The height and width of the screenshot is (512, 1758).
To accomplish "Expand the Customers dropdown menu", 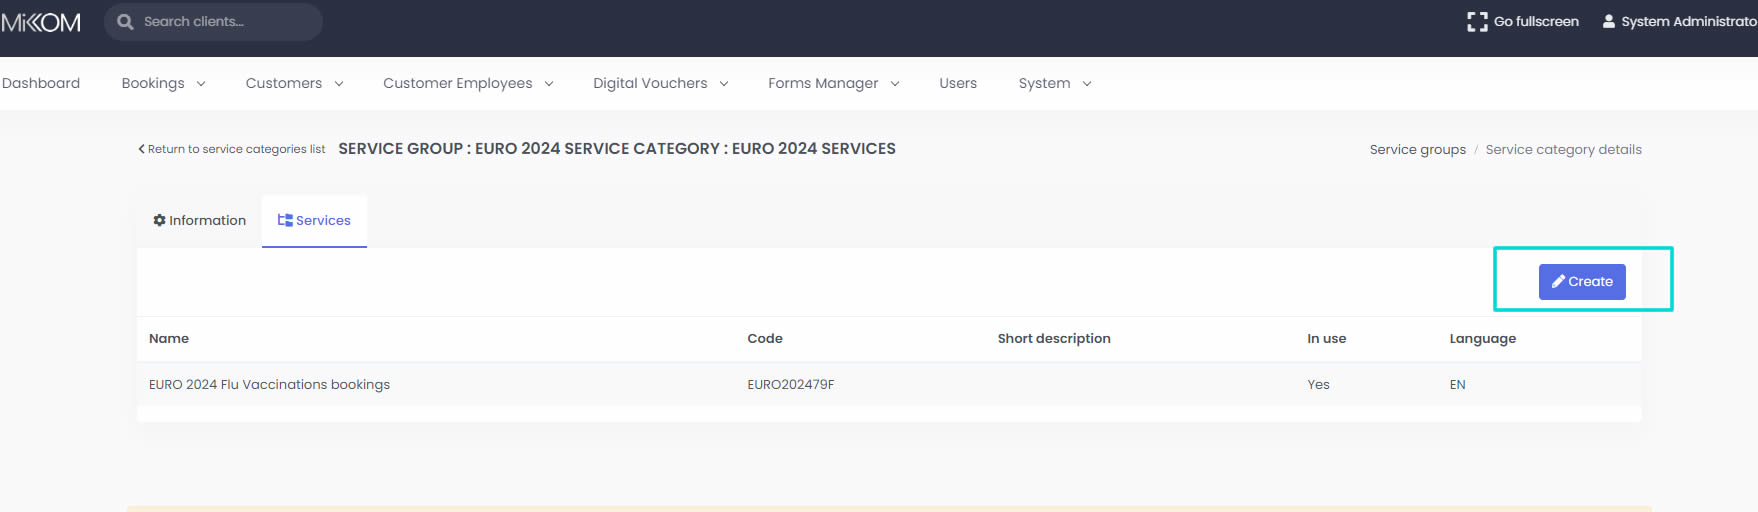I will pyautogui.click(x=294, y=83).
